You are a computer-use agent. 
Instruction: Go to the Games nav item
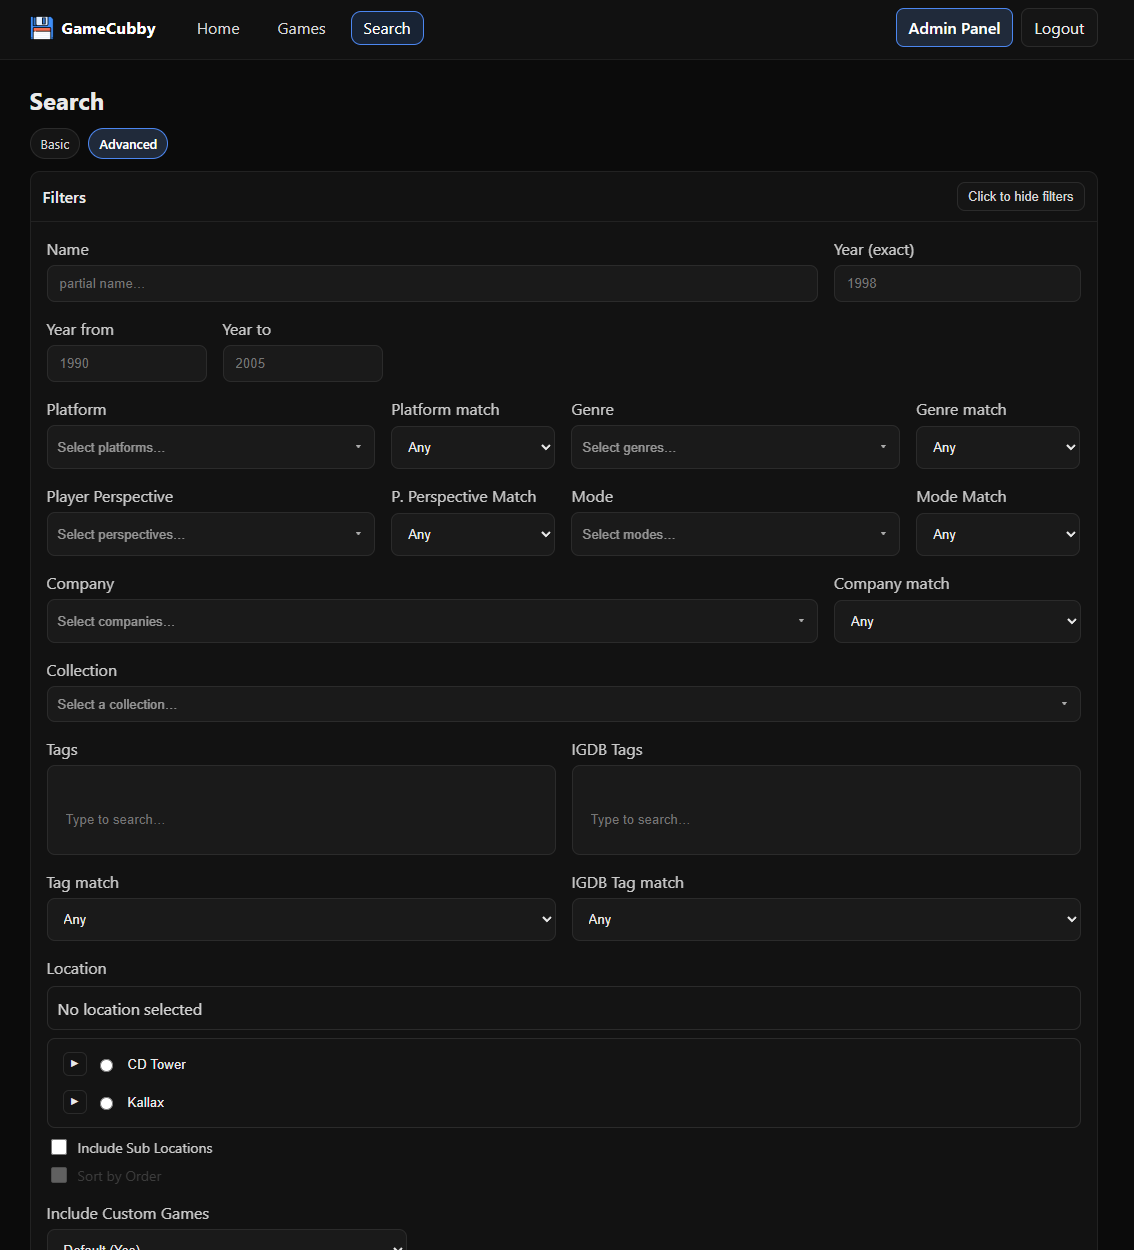tap(301, 28)
